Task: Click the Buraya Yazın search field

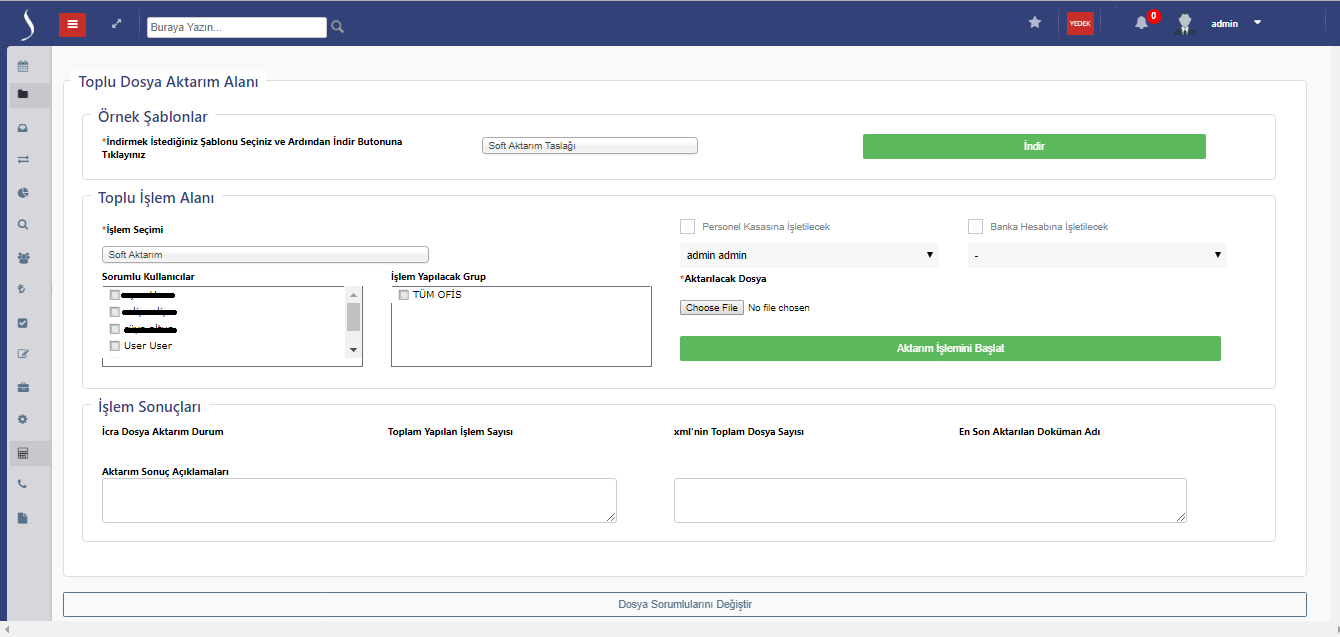Action: click(x=236, y=28)
